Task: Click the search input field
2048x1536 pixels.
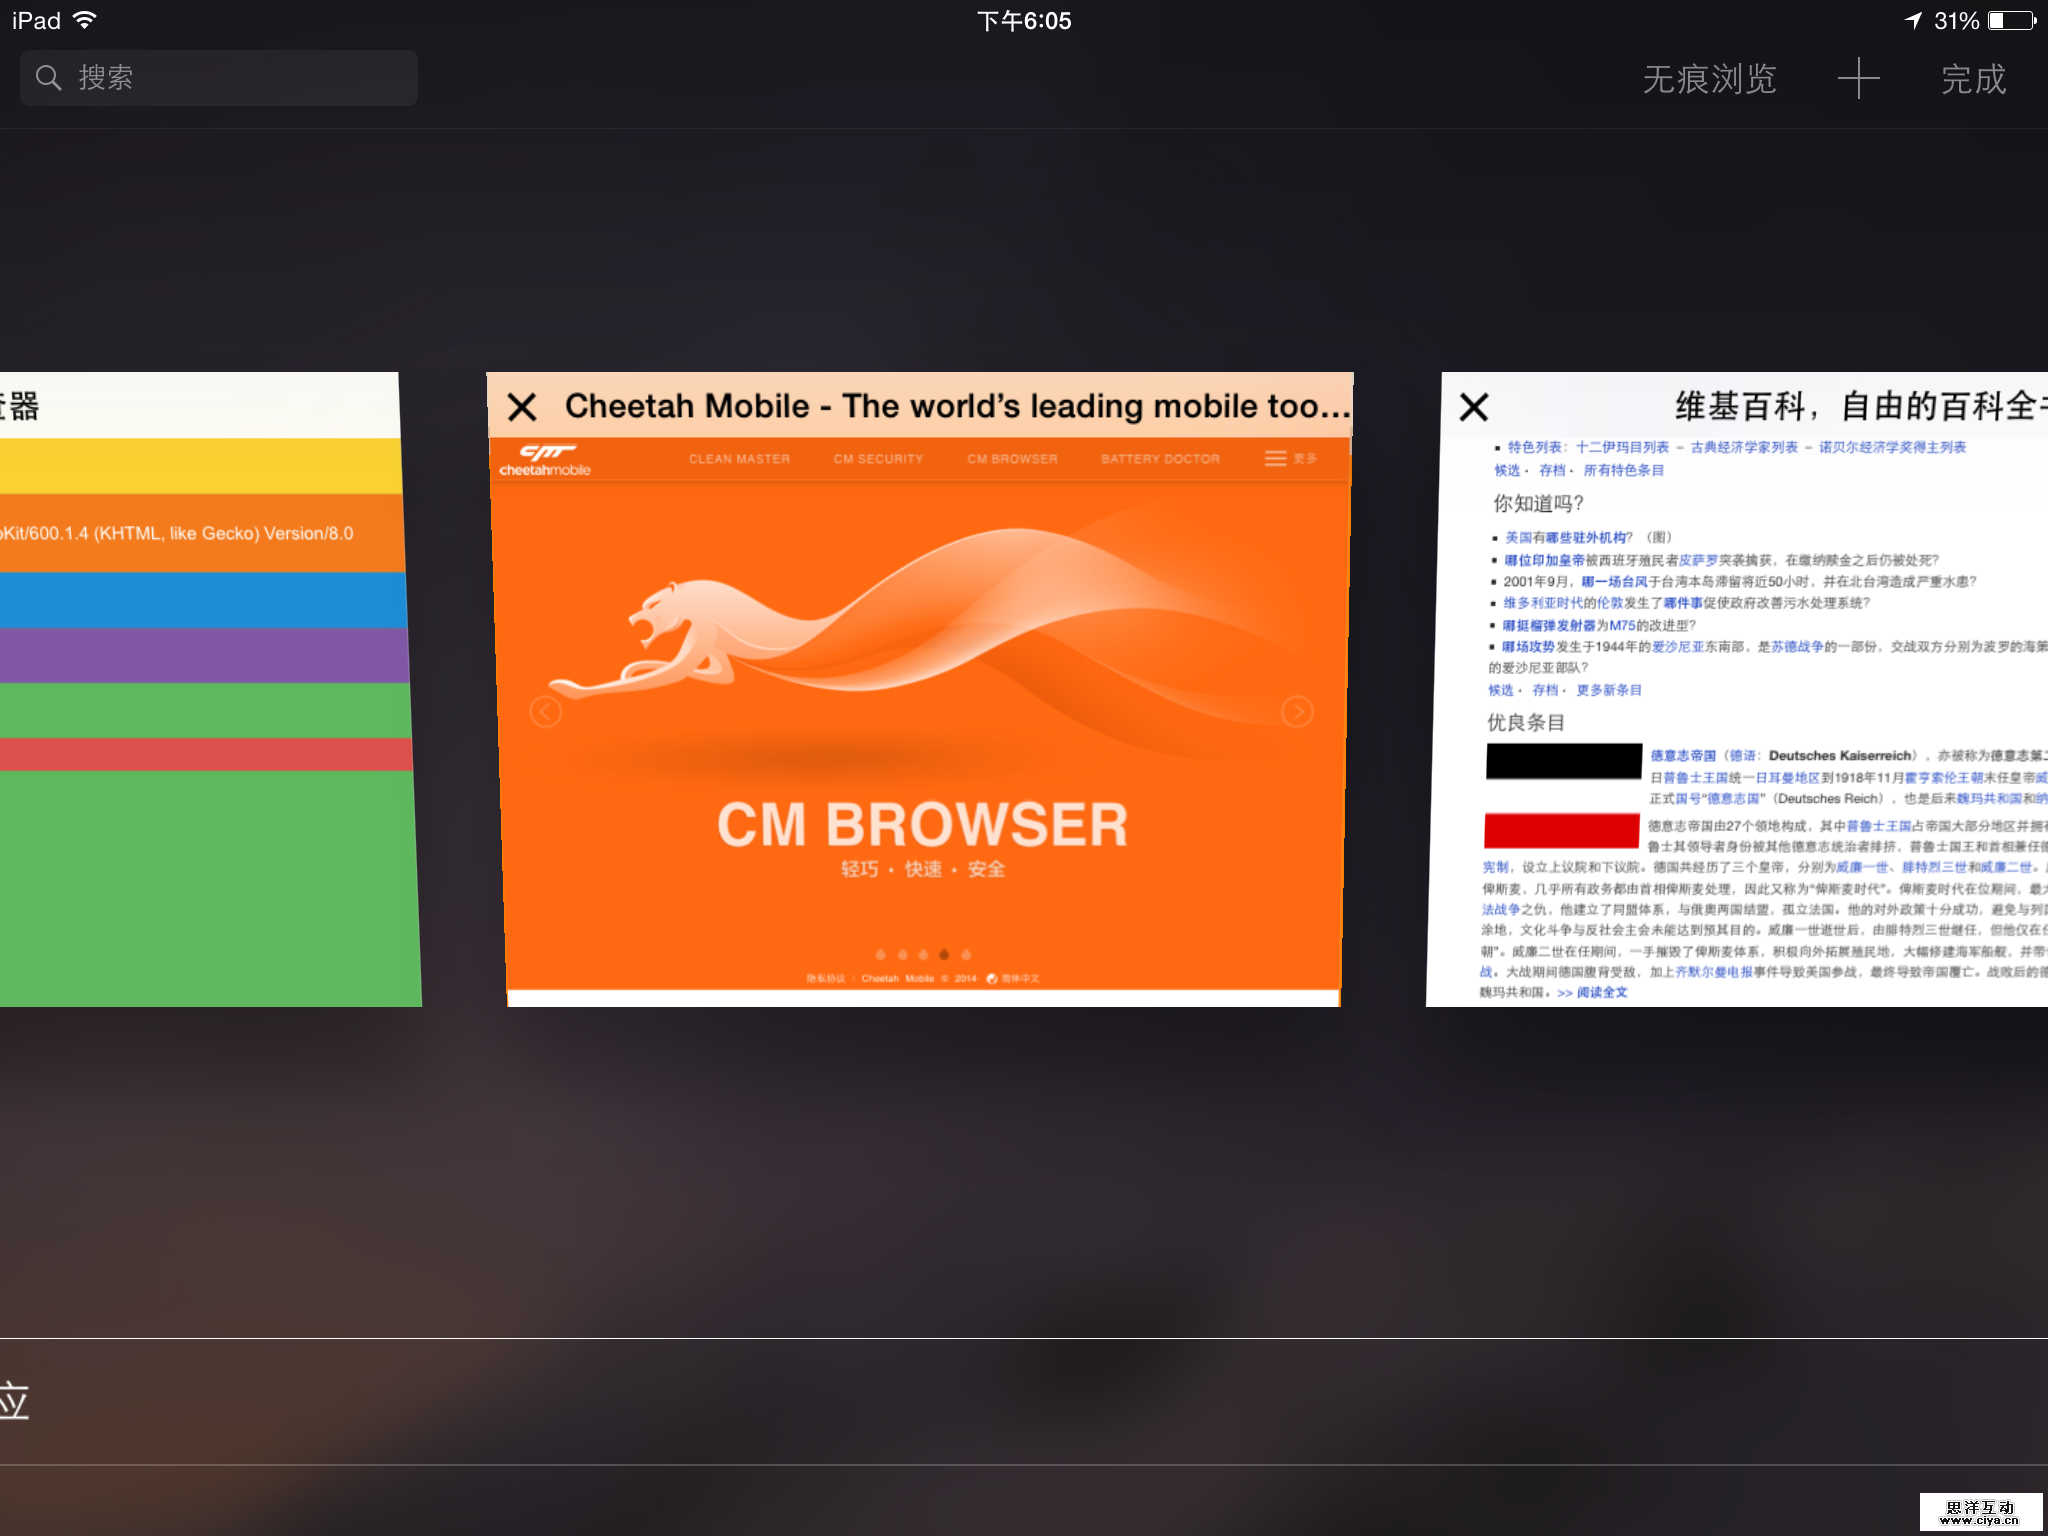Action: [x=240, y=78]
